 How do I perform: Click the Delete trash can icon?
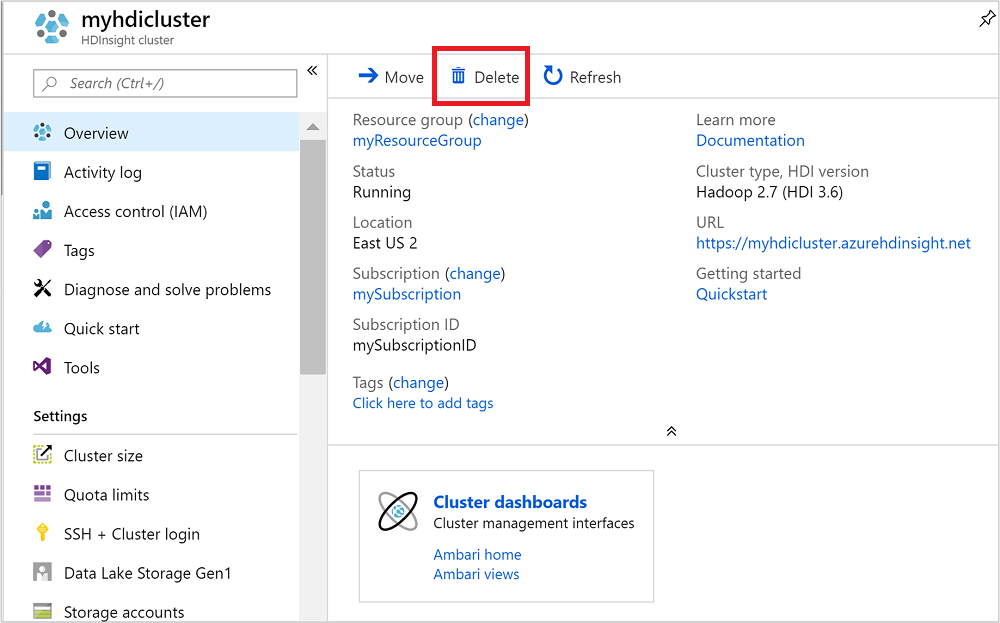click(459, 76)
